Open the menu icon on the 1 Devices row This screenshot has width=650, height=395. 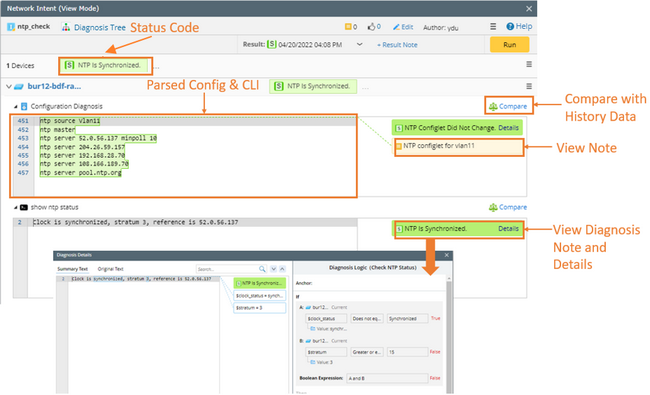[529, 64]
